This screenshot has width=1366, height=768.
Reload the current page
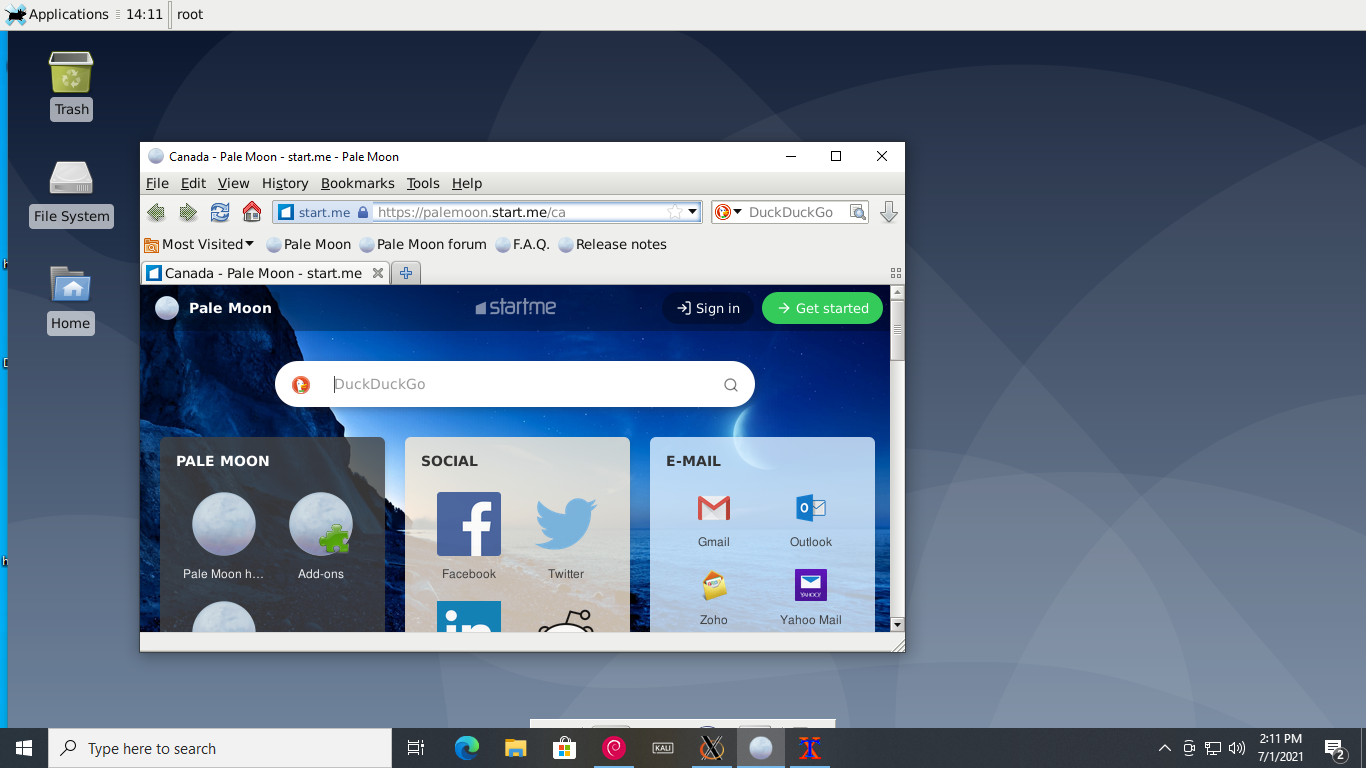220,212
